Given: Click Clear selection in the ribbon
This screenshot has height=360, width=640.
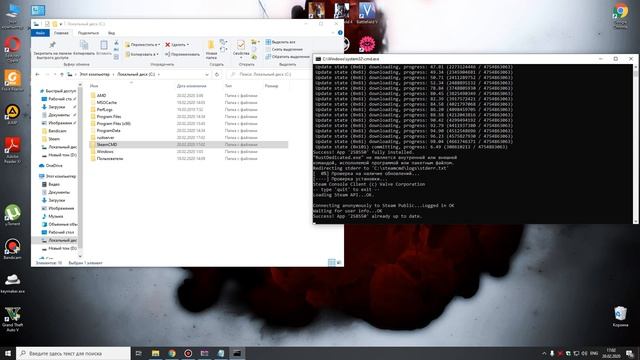Looking at the screenshot, I should (284, 49).
